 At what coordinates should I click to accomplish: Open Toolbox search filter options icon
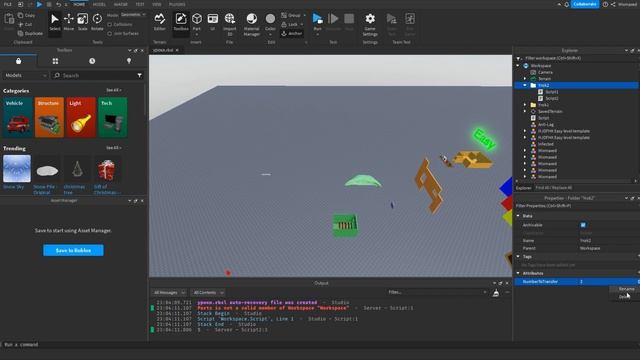coord(140,76)
